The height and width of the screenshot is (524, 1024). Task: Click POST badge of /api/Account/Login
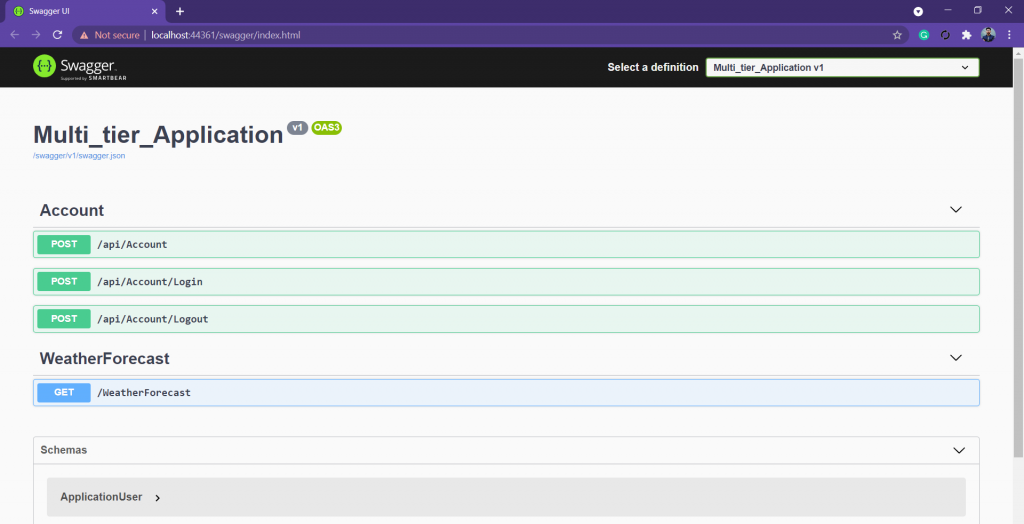coord(64,282)
